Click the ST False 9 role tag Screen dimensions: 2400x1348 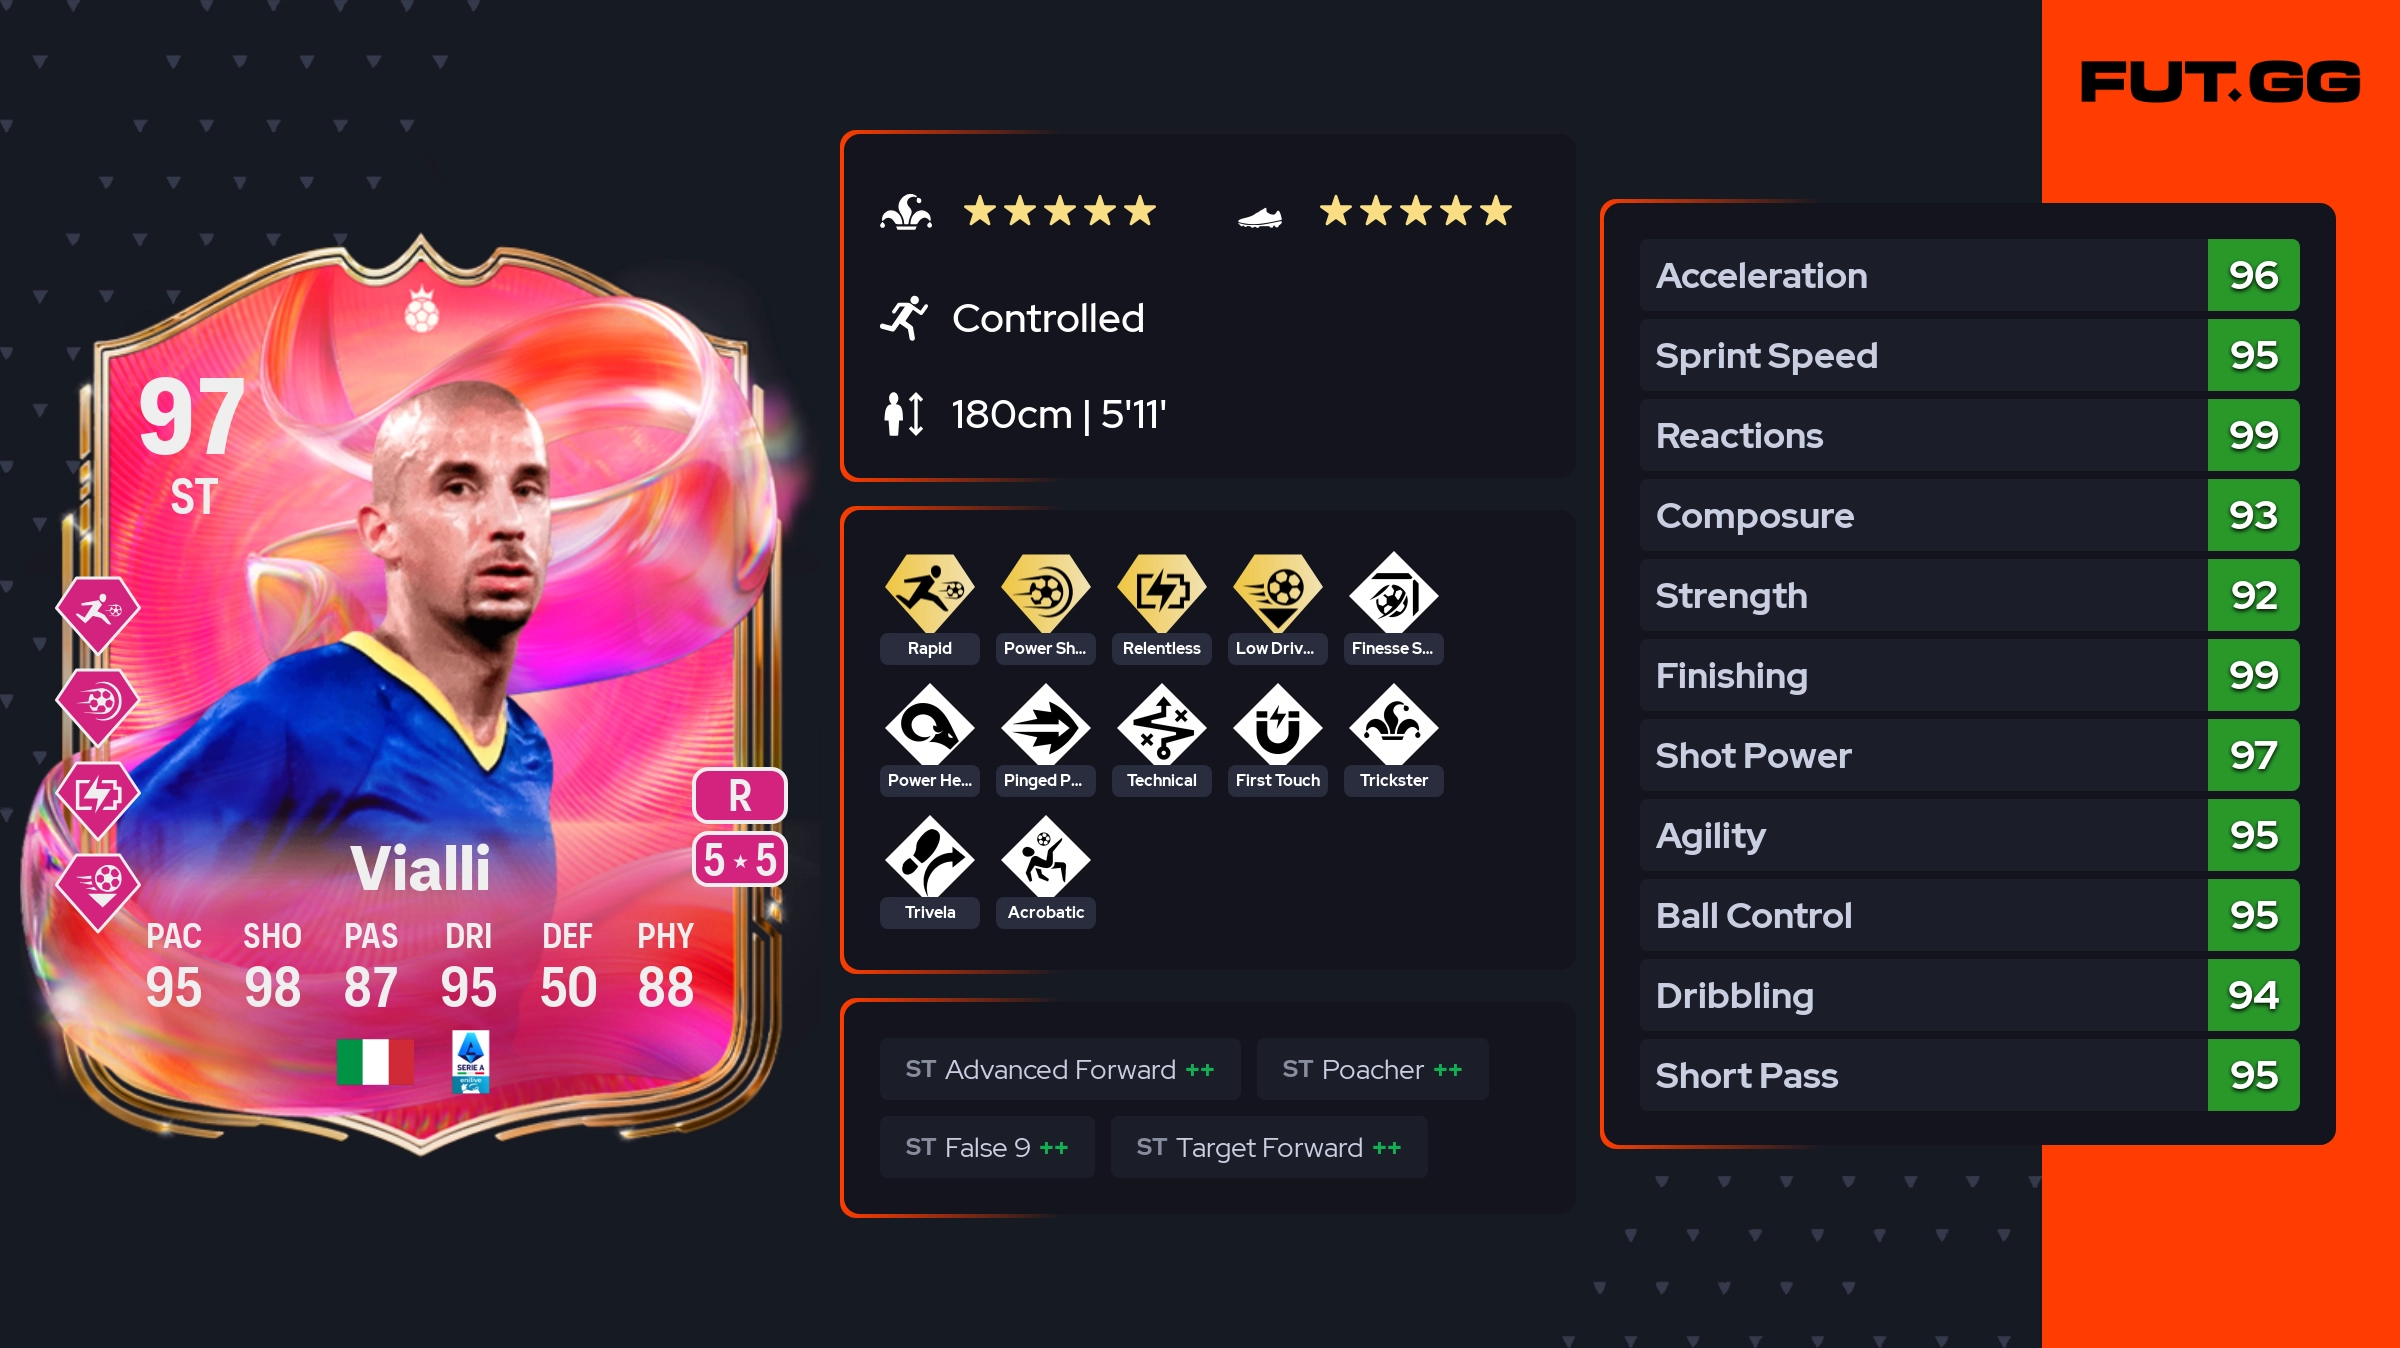tap(987, 1147)
